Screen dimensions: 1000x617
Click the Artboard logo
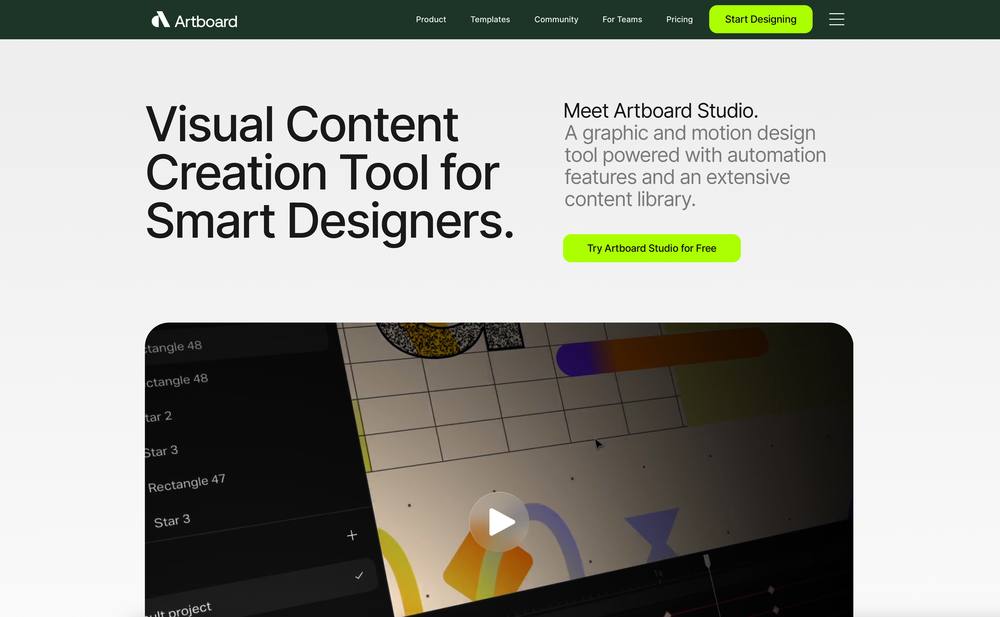tap(194, 20)
